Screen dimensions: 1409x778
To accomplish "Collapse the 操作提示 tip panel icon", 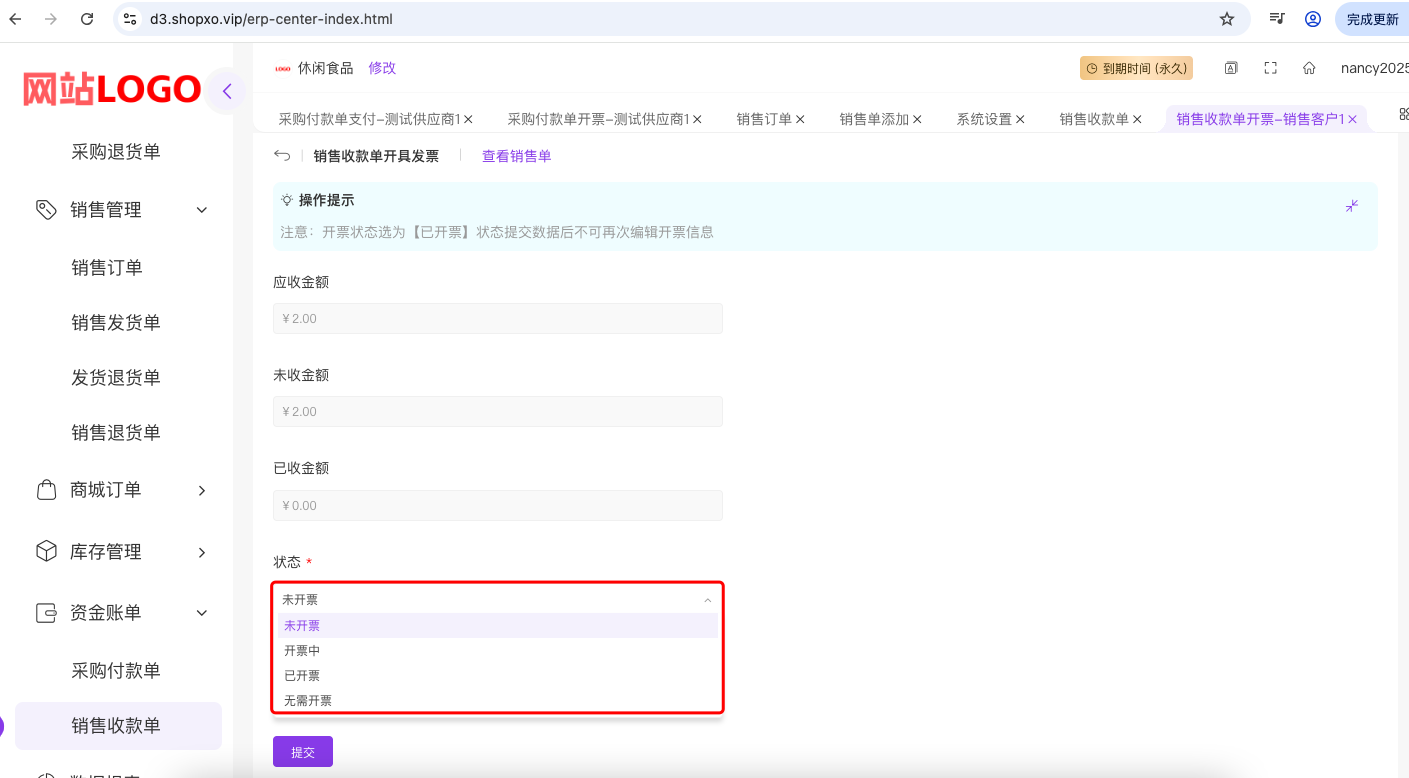I will coord(1352,205).
